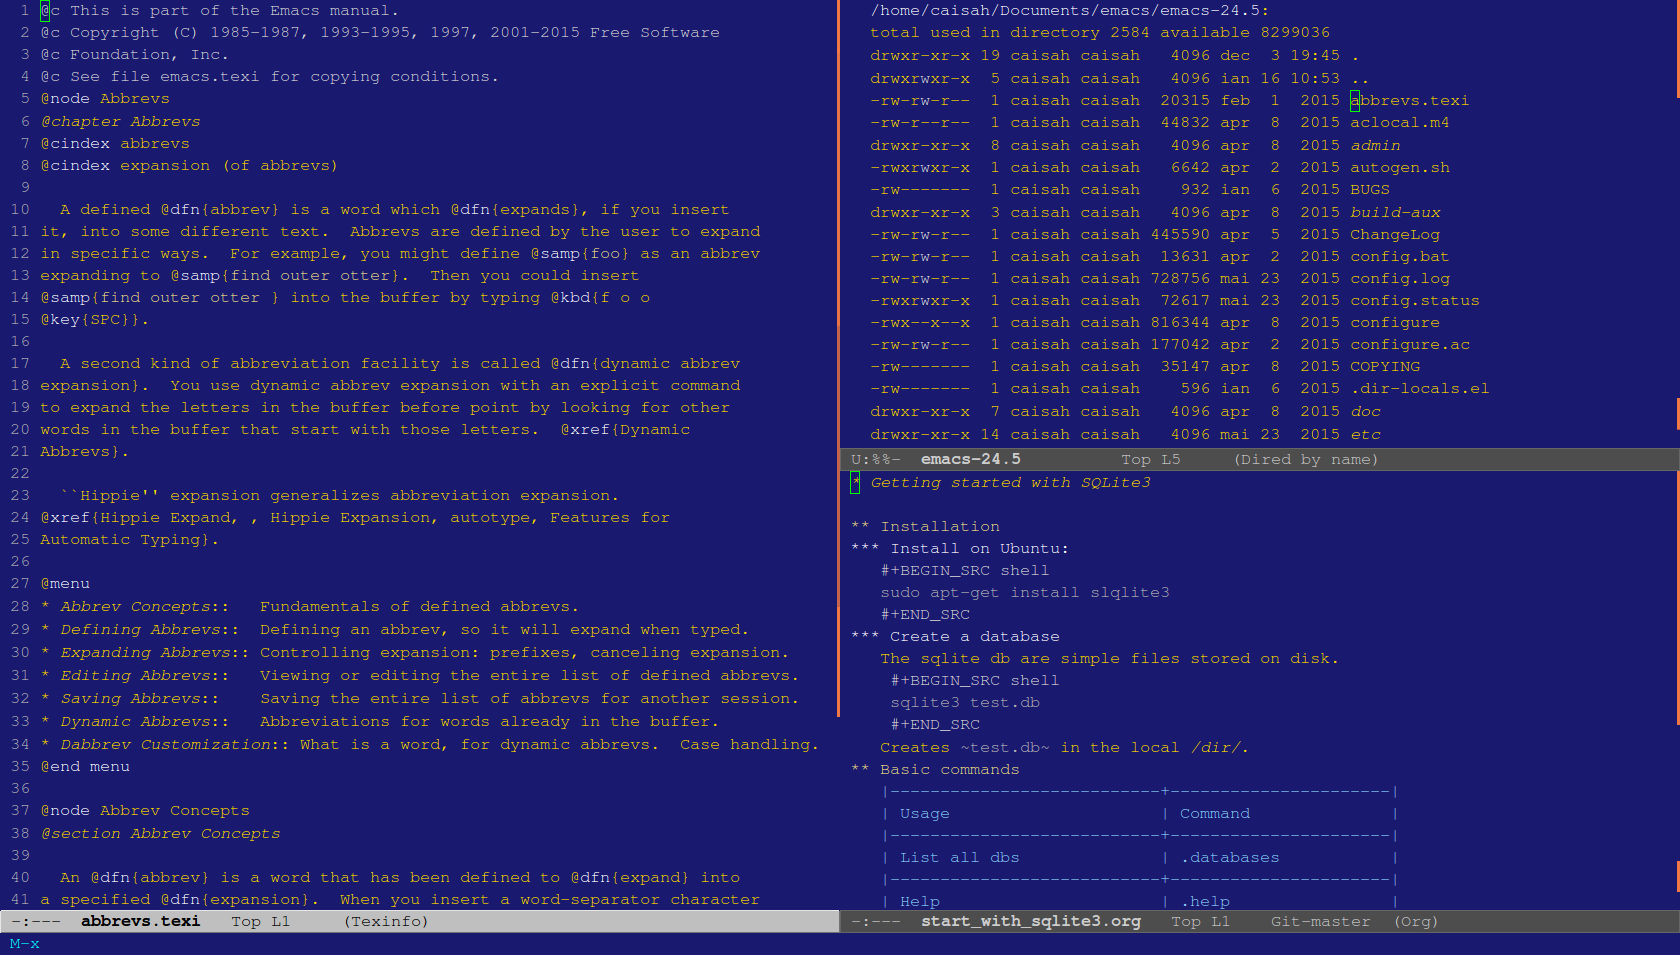This screenshot has width=1680, height=955.
Task: Click emacs-24.5 buffer name in mode line
Action: (x=970, y=459)
